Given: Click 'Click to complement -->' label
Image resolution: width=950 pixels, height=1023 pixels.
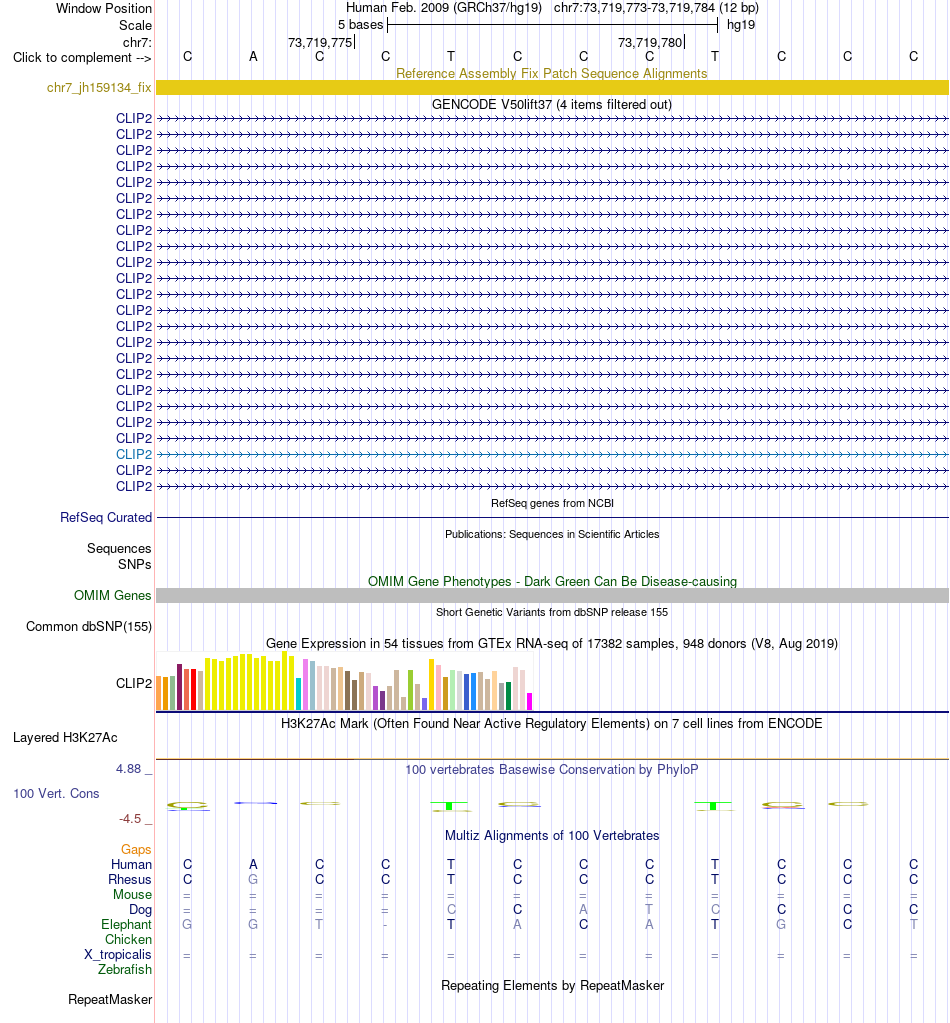Looking at the screenshot, I should coord(82,57).
